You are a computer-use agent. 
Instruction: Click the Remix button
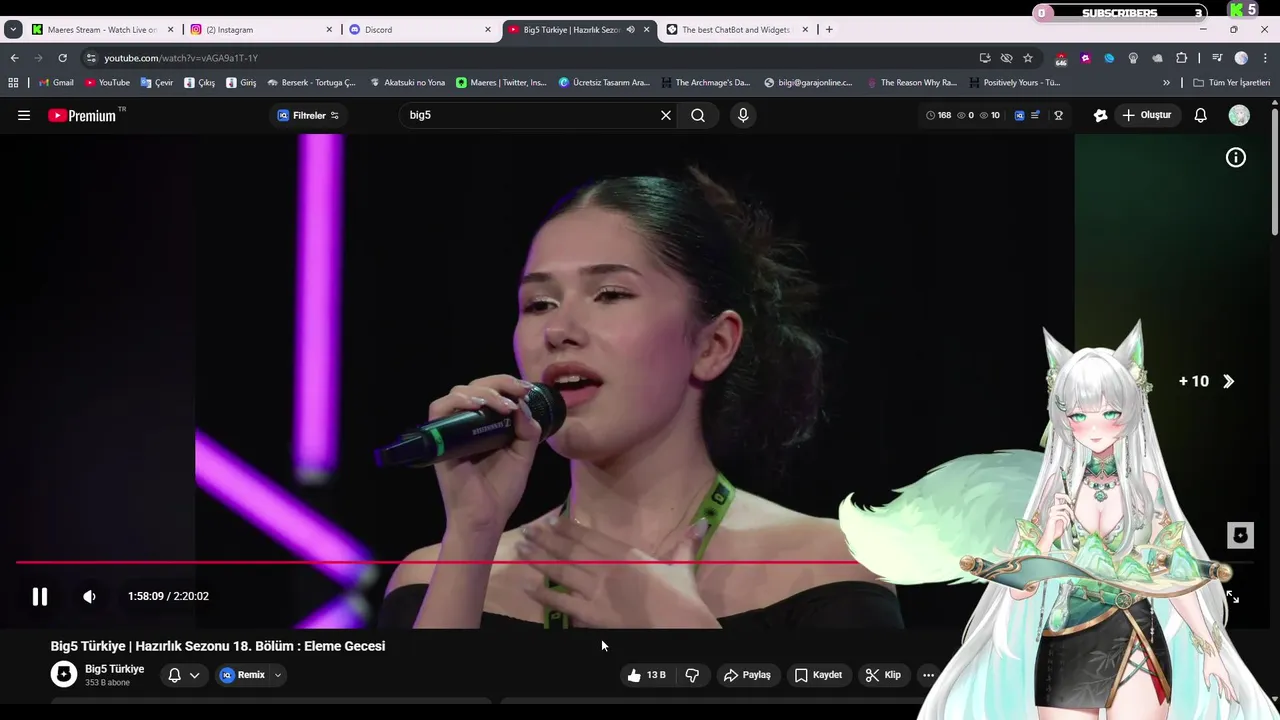tap(243, 675)
